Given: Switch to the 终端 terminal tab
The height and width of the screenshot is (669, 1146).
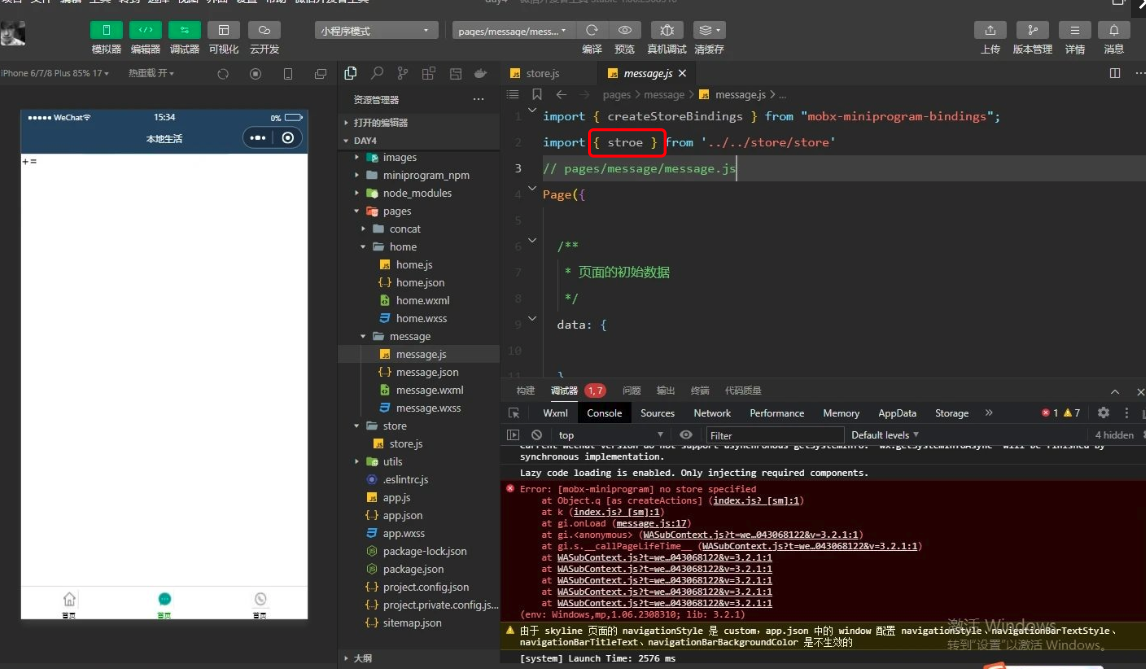Looking at the screenshot, I should click(699, 390).
